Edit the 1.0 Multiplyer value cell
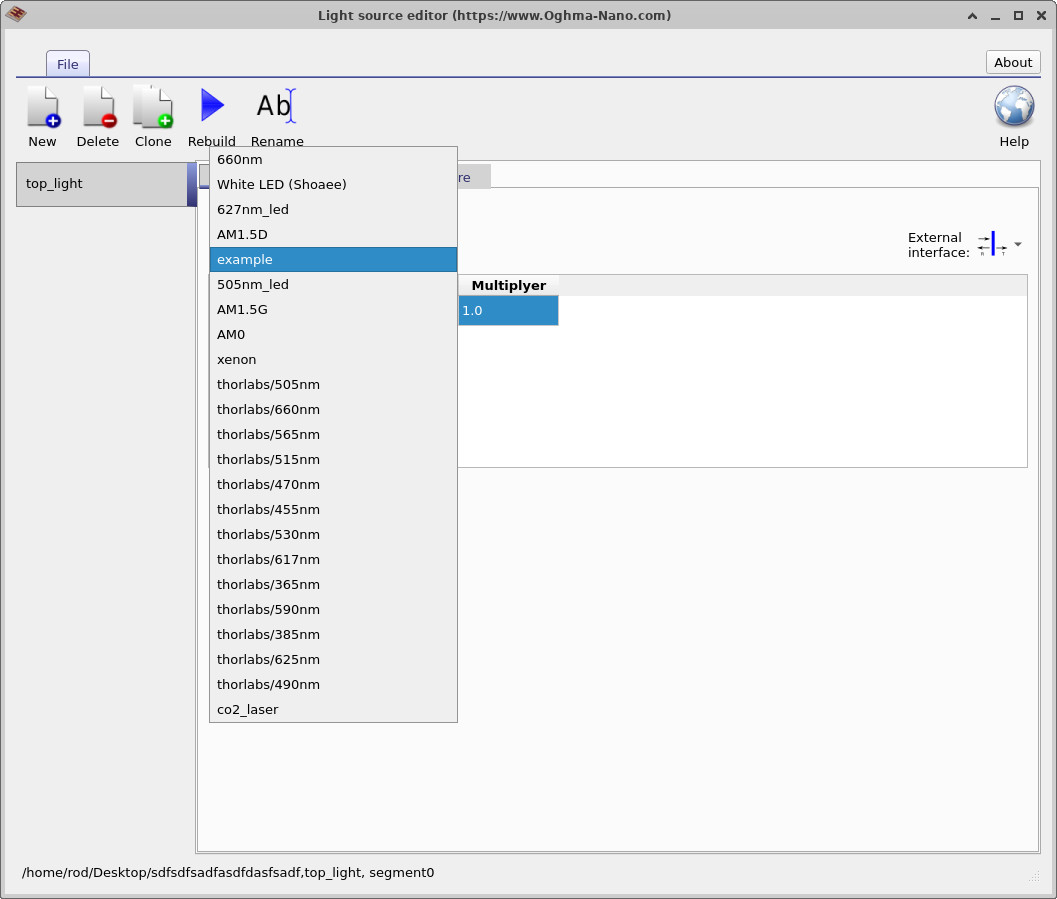Image resolution: width=1057 pixels, height=899 pixels. pos(508,310)
